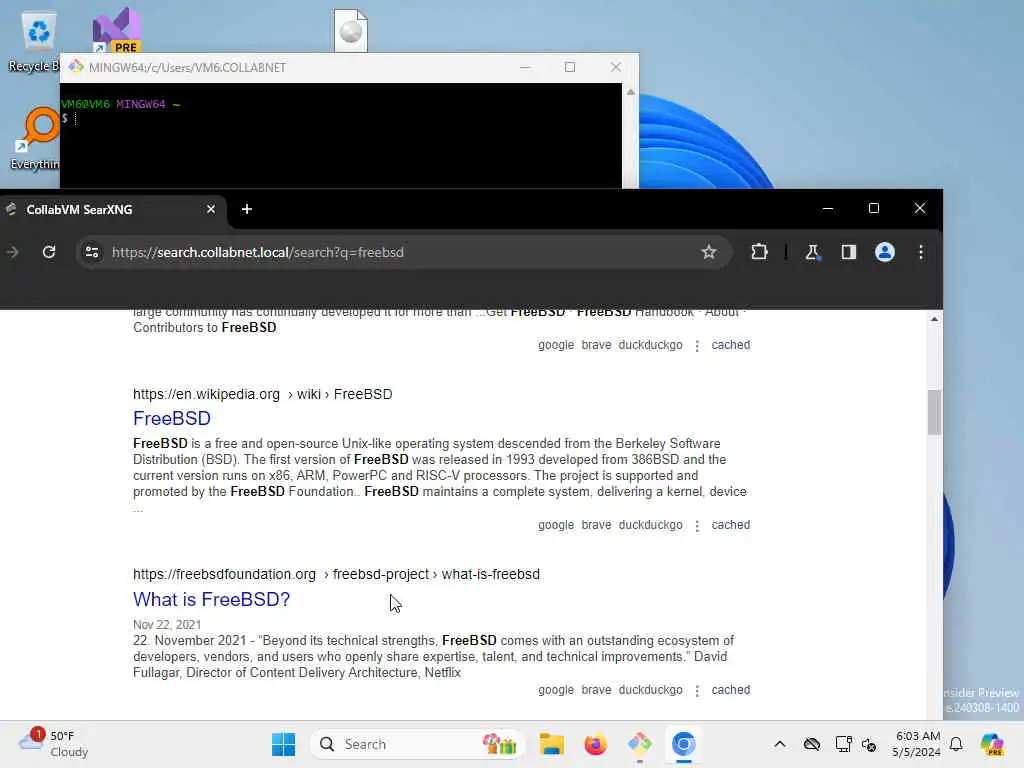Toggle the browser side panel icon
Image resolution: width=1024 pixels, height=768 pixels.
848,252
